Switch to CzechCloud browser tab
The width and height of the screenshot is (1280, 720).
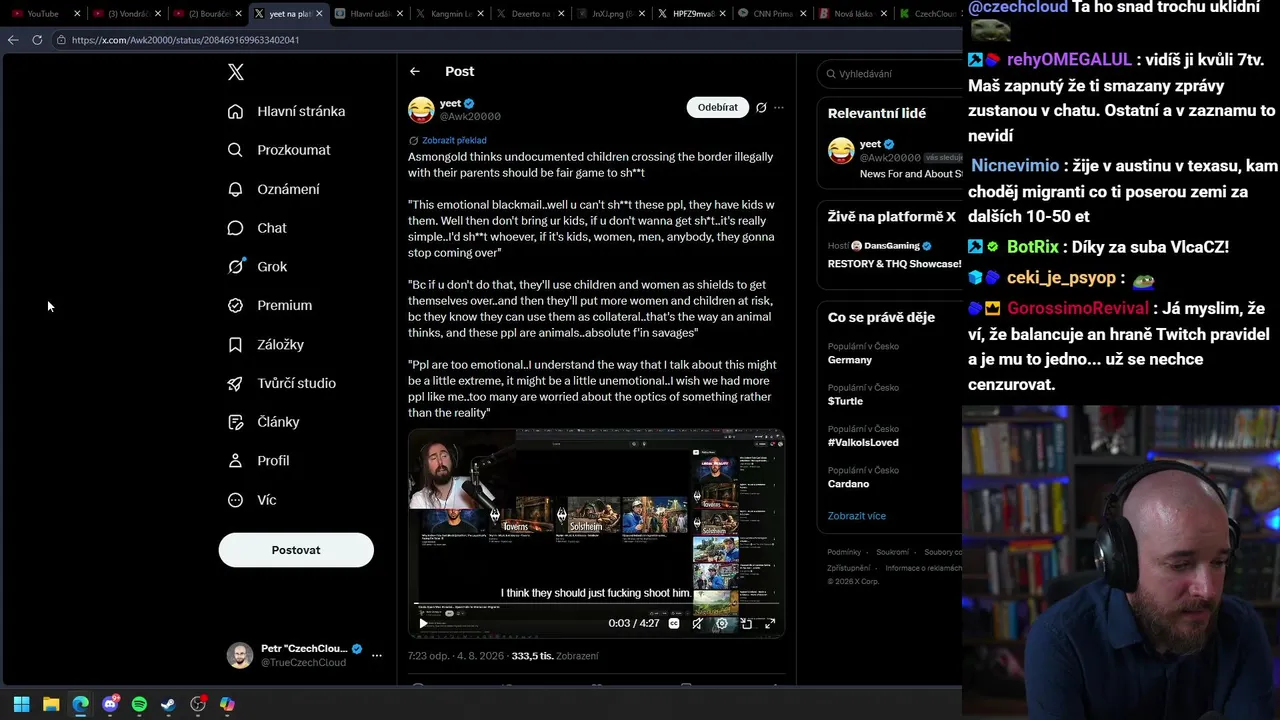pyautogui.click(x=929, y=14)
